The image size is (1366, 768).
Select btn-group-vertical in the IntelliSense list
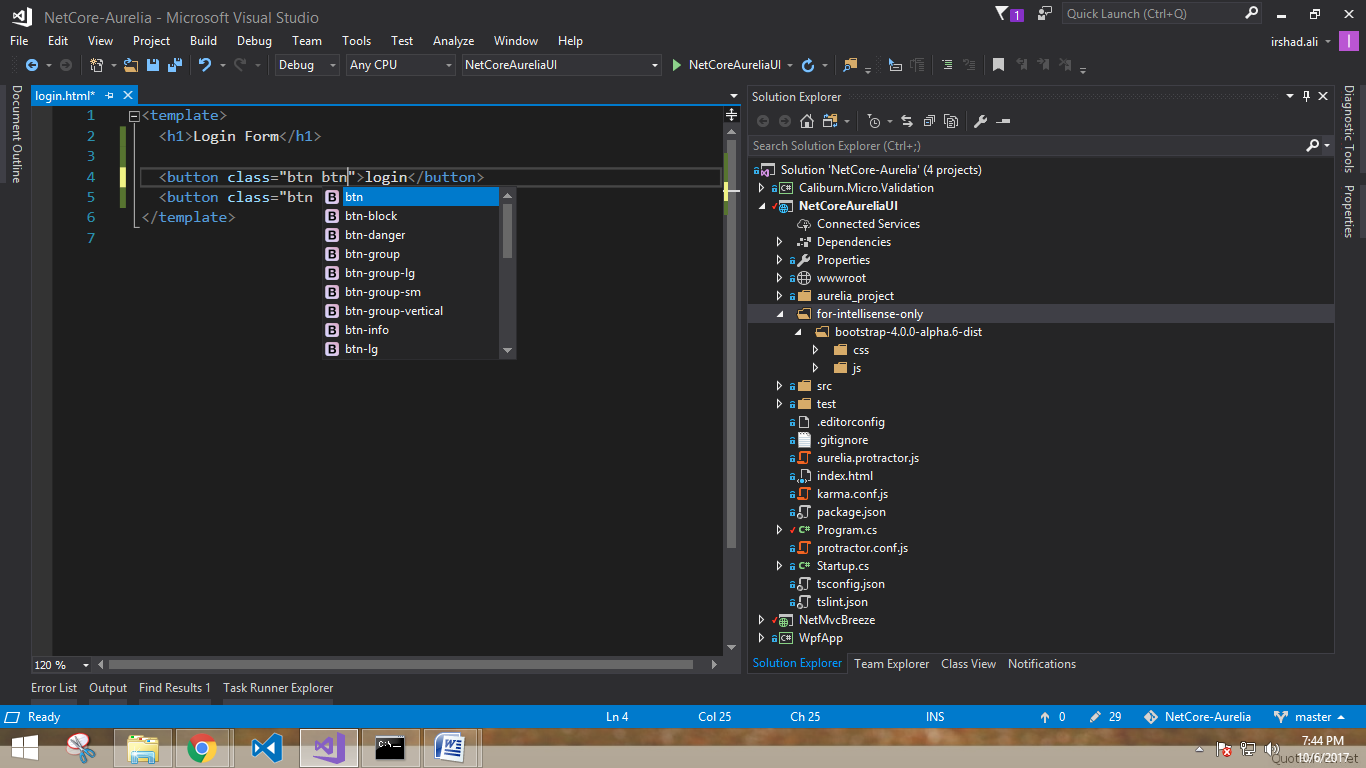(x=411, y=311)
